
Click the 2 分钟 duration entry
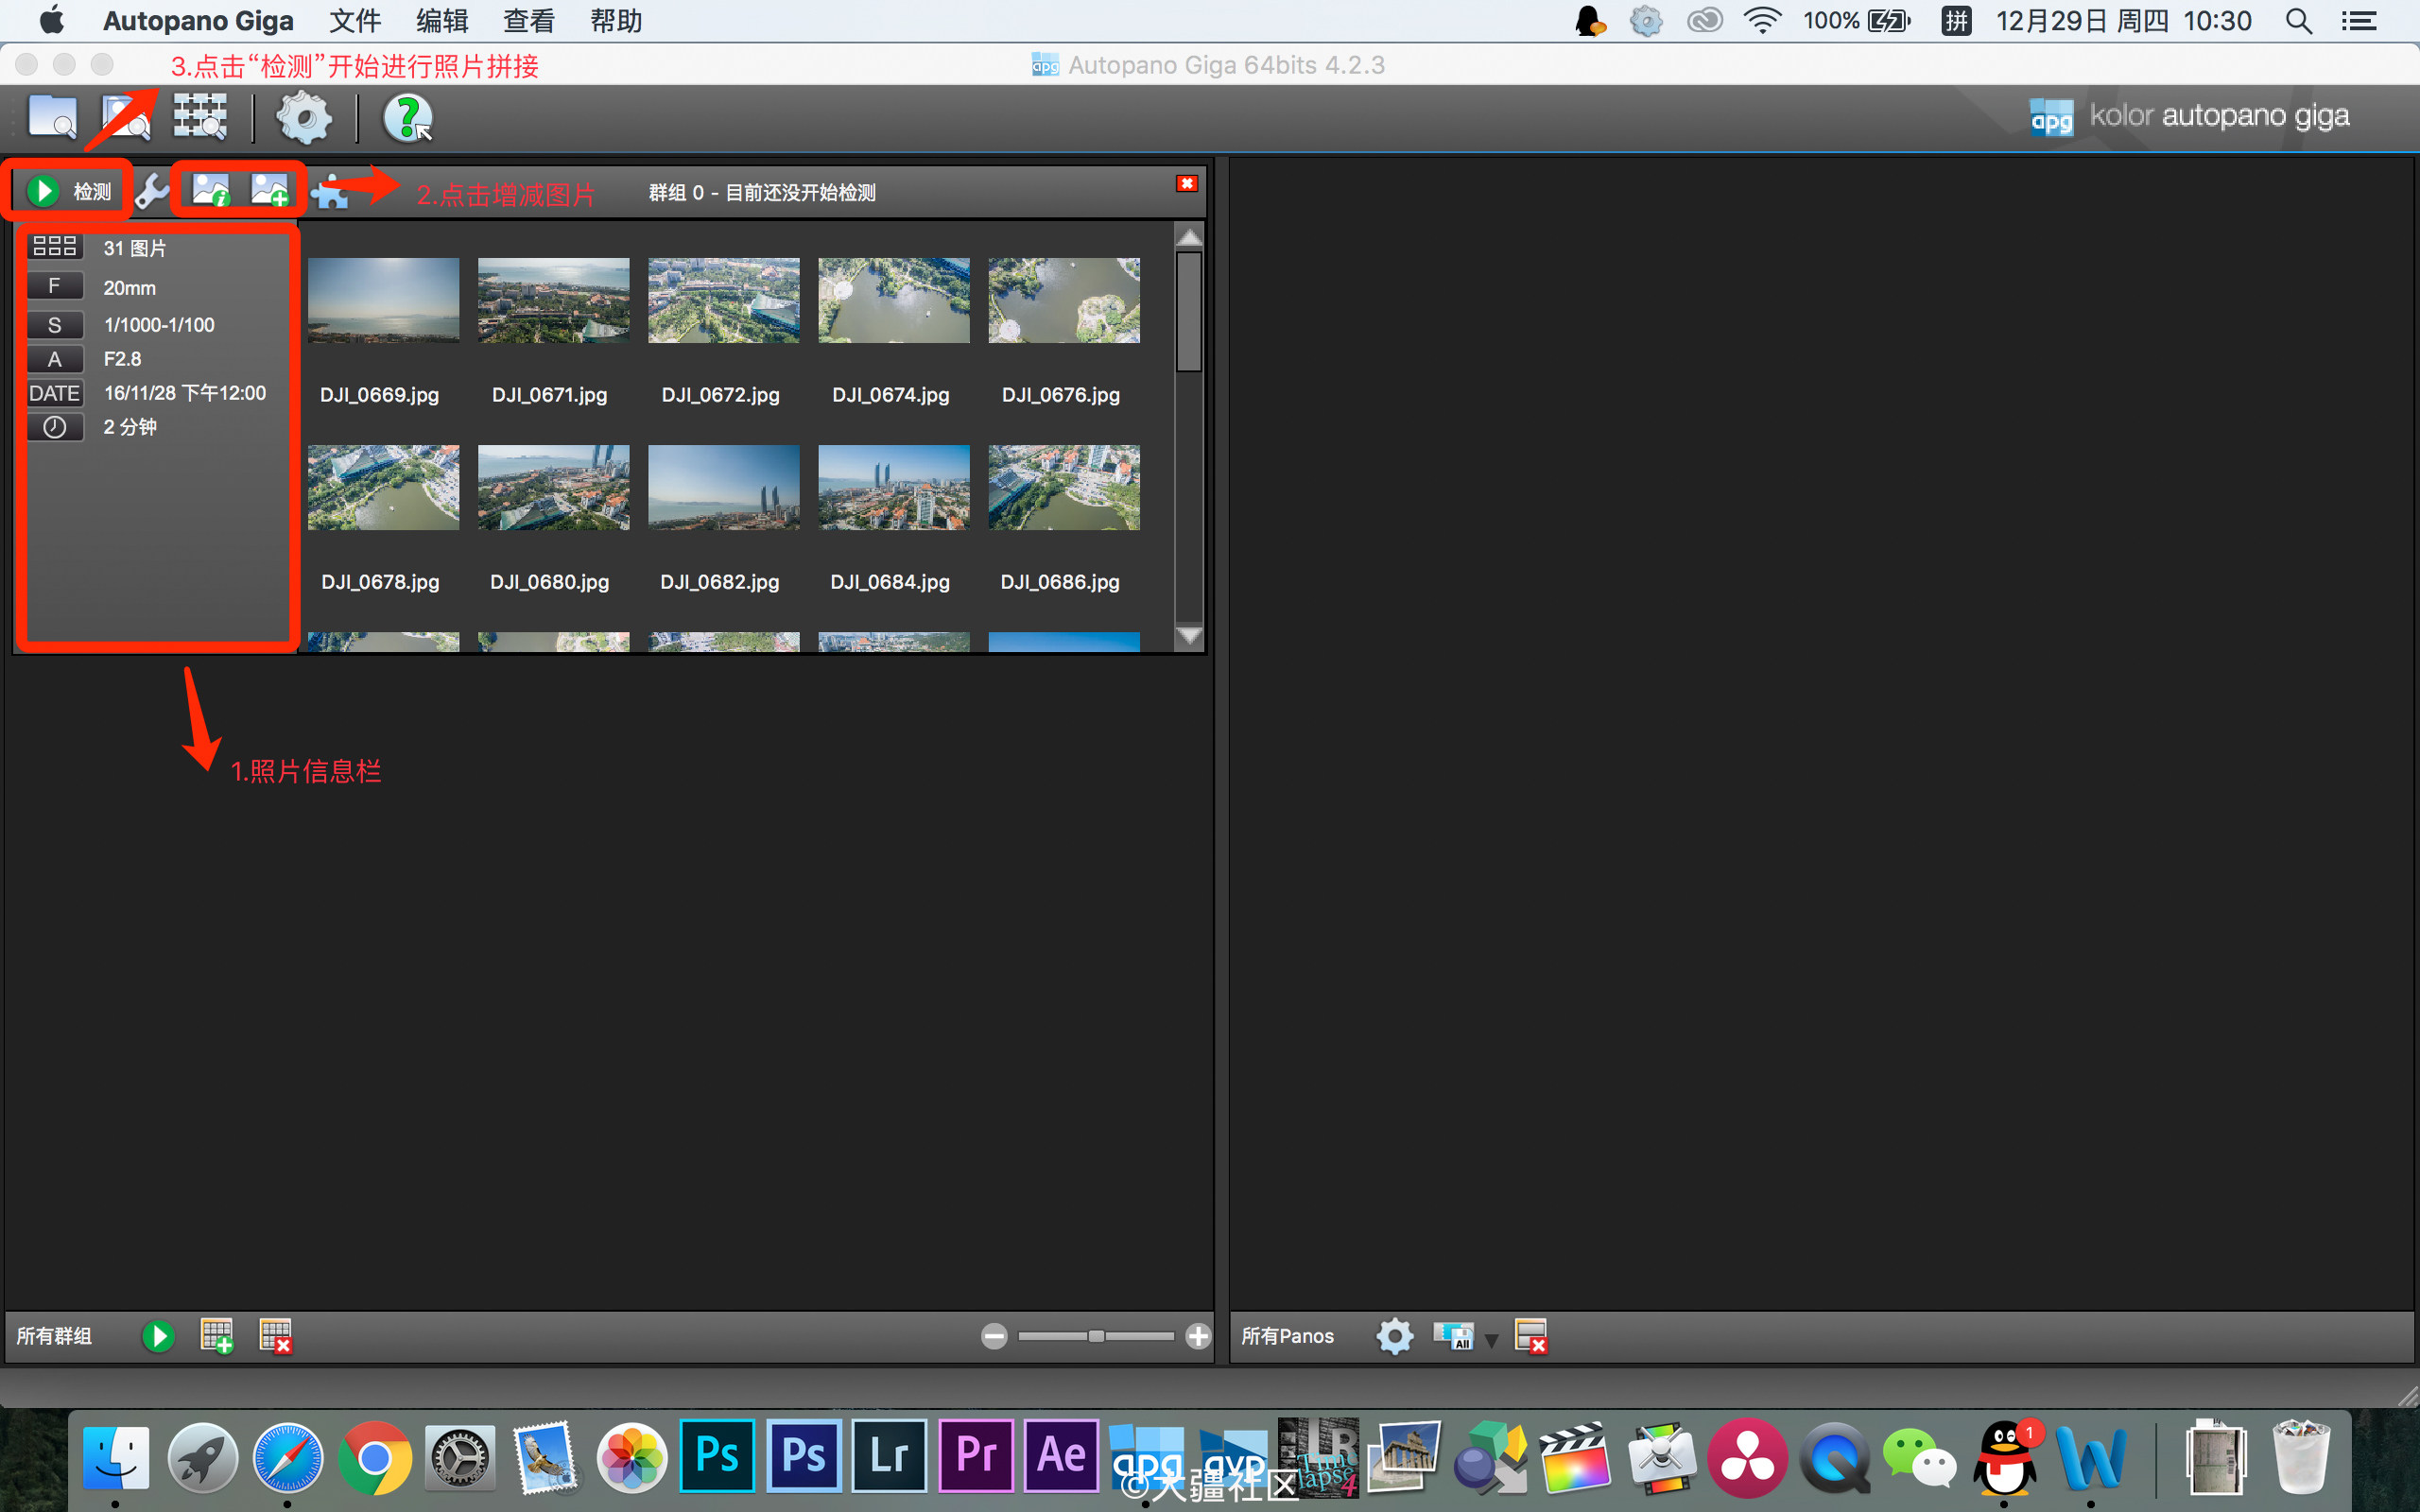[130, 427]
